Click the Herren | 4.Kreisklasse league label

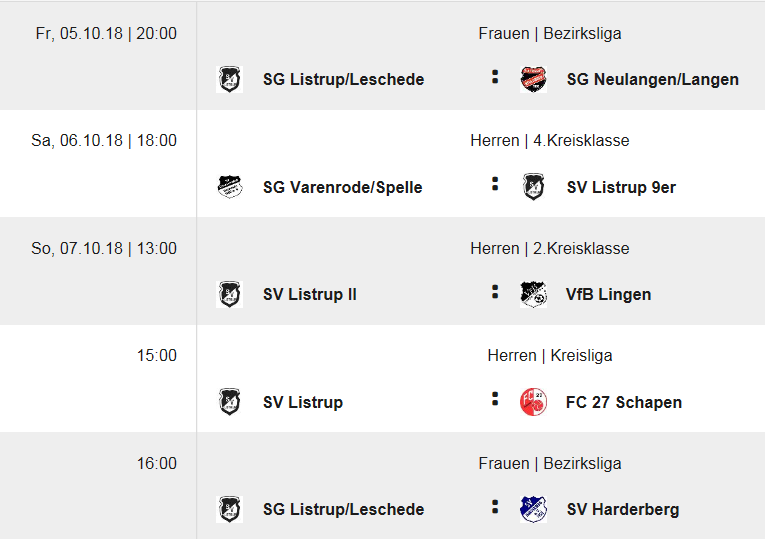[x=550, y=141]
